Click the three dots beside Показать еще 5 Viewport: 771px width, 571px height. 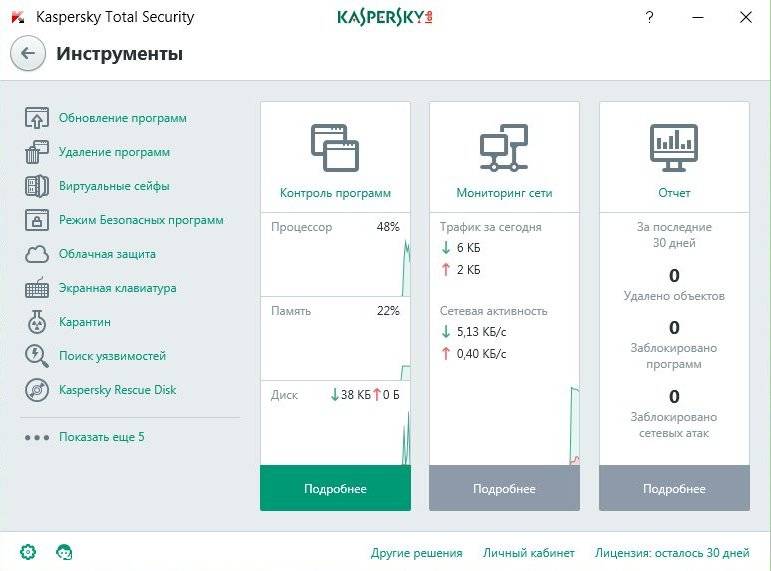click(37, 437)
